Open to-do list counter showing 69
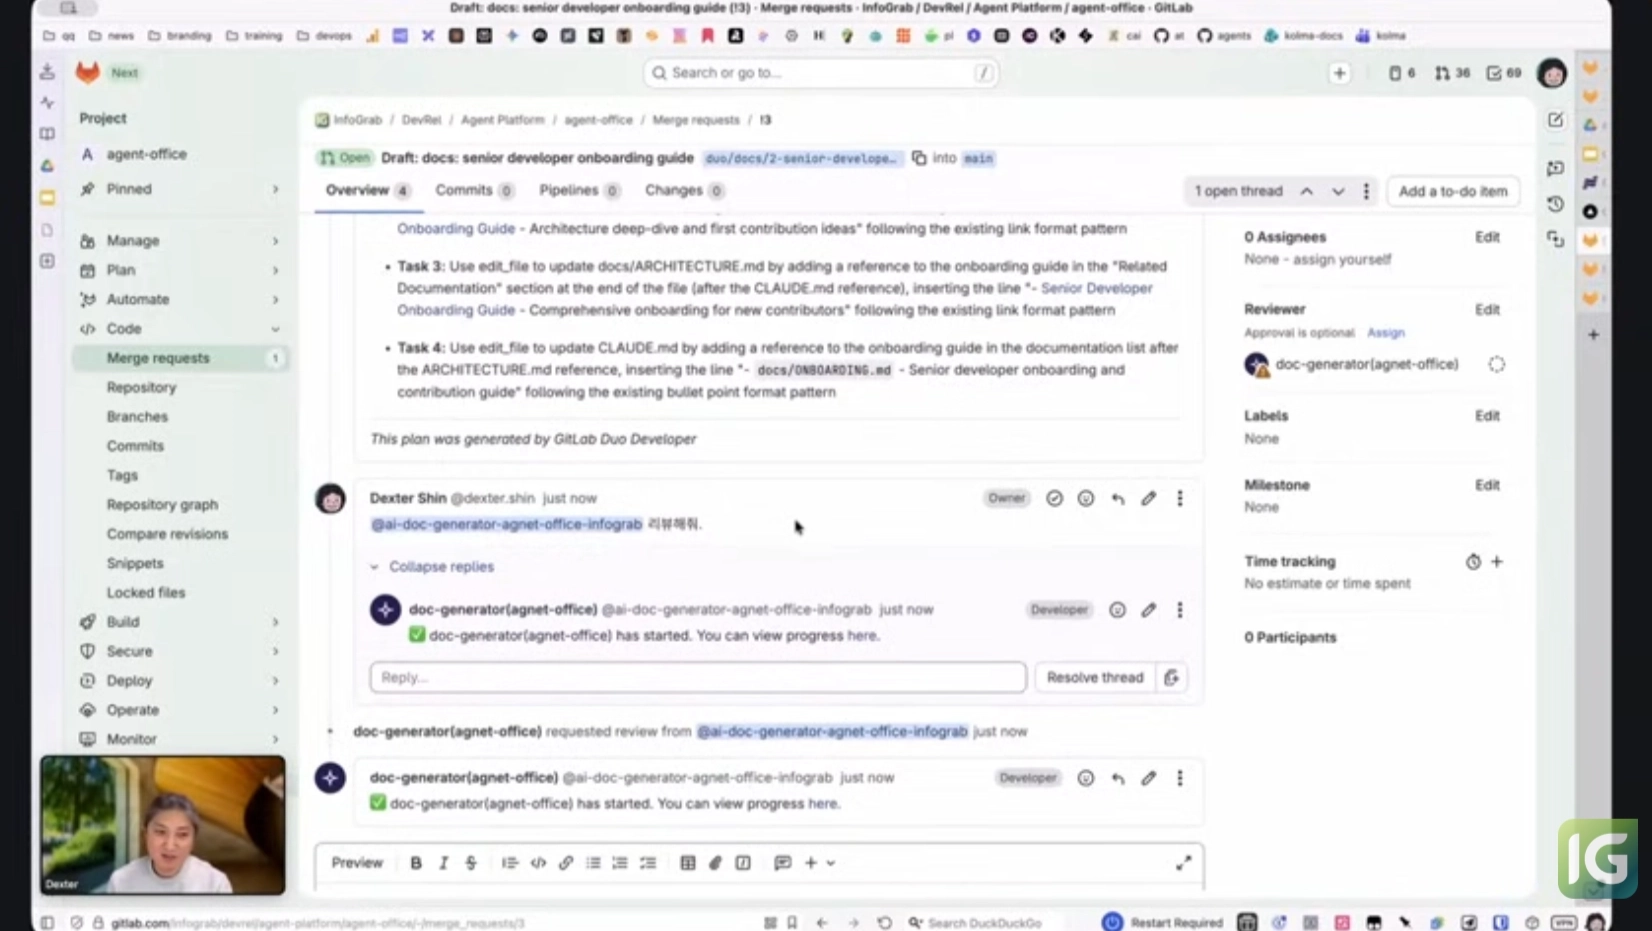 coord(1504,73)
